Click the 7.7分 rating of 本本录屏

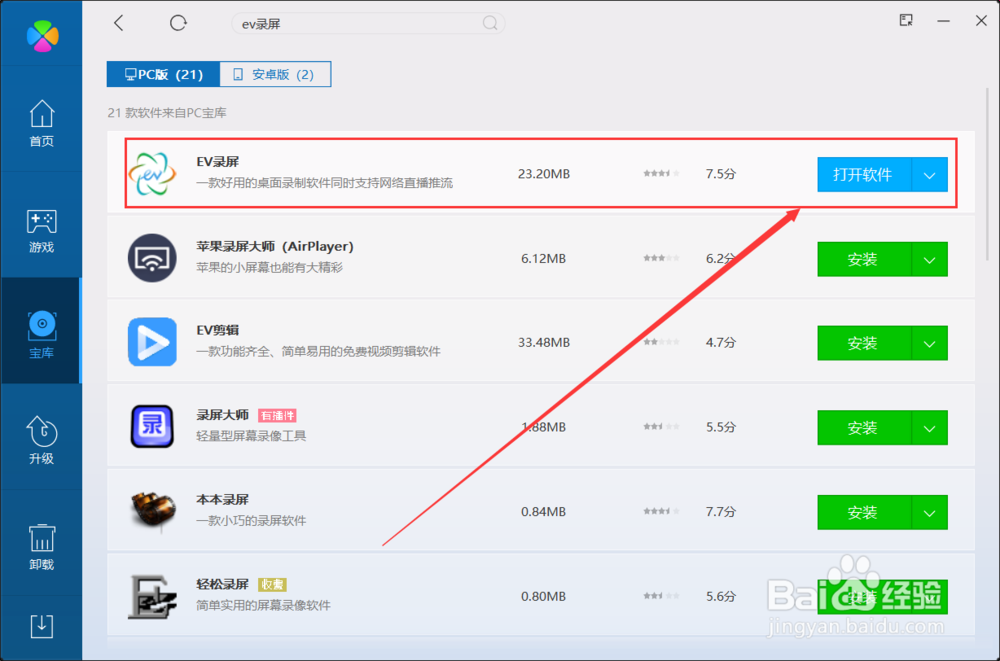click(721, 512)
